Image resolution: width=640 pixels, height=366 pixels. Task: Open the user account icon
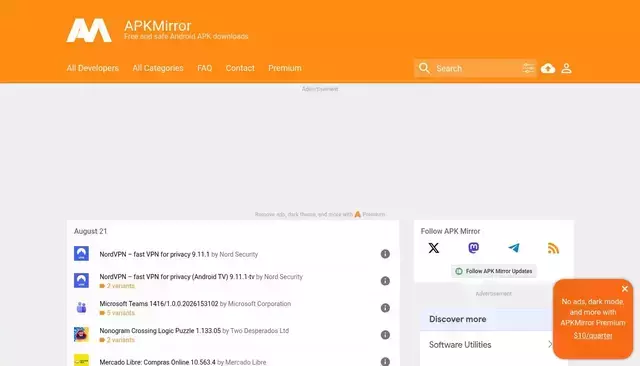pos(566,68)
